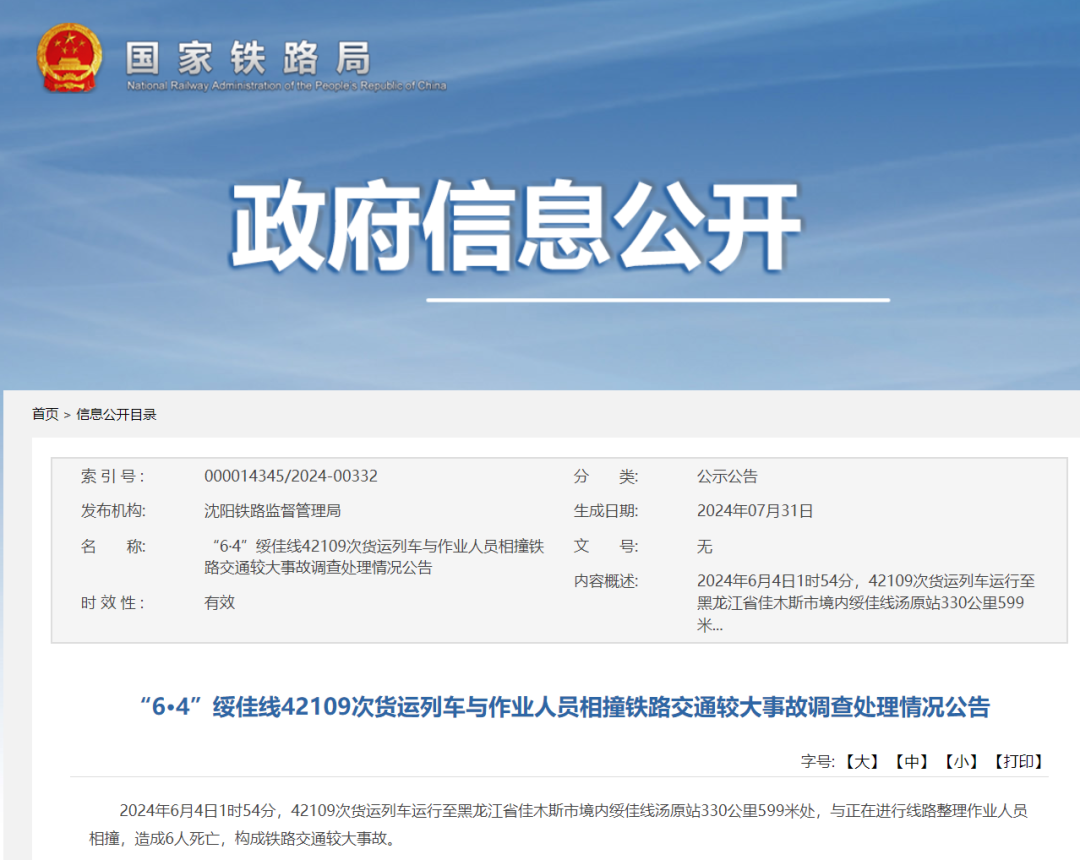Select the index number 000014345/2024-00332
The height and width of the screenshot is (860, 1080).
coord(290,475)
